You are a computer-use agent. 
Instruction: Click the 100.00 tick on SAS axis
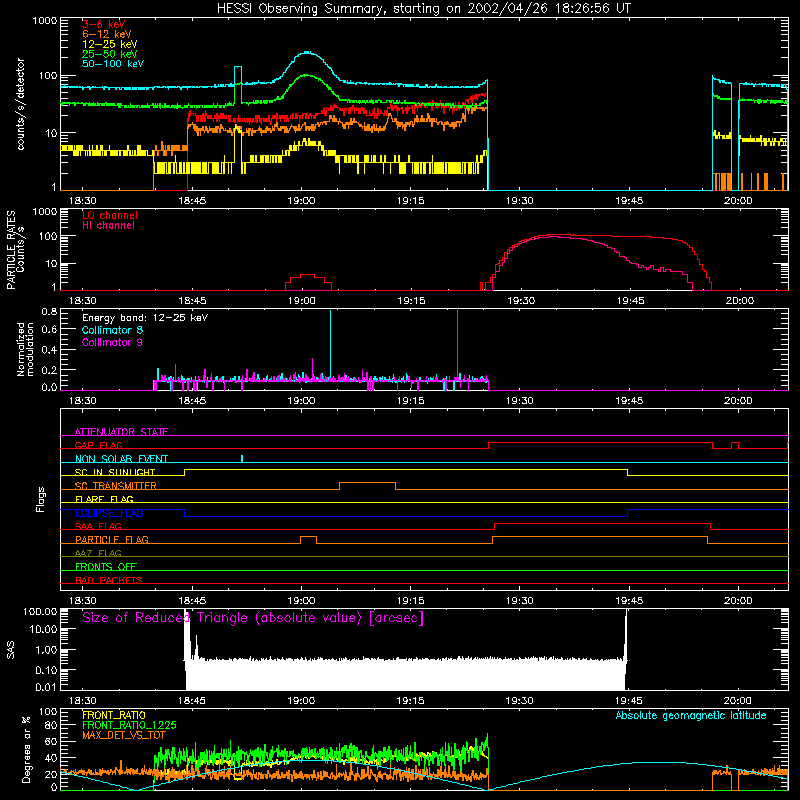(x=40, y=611)
